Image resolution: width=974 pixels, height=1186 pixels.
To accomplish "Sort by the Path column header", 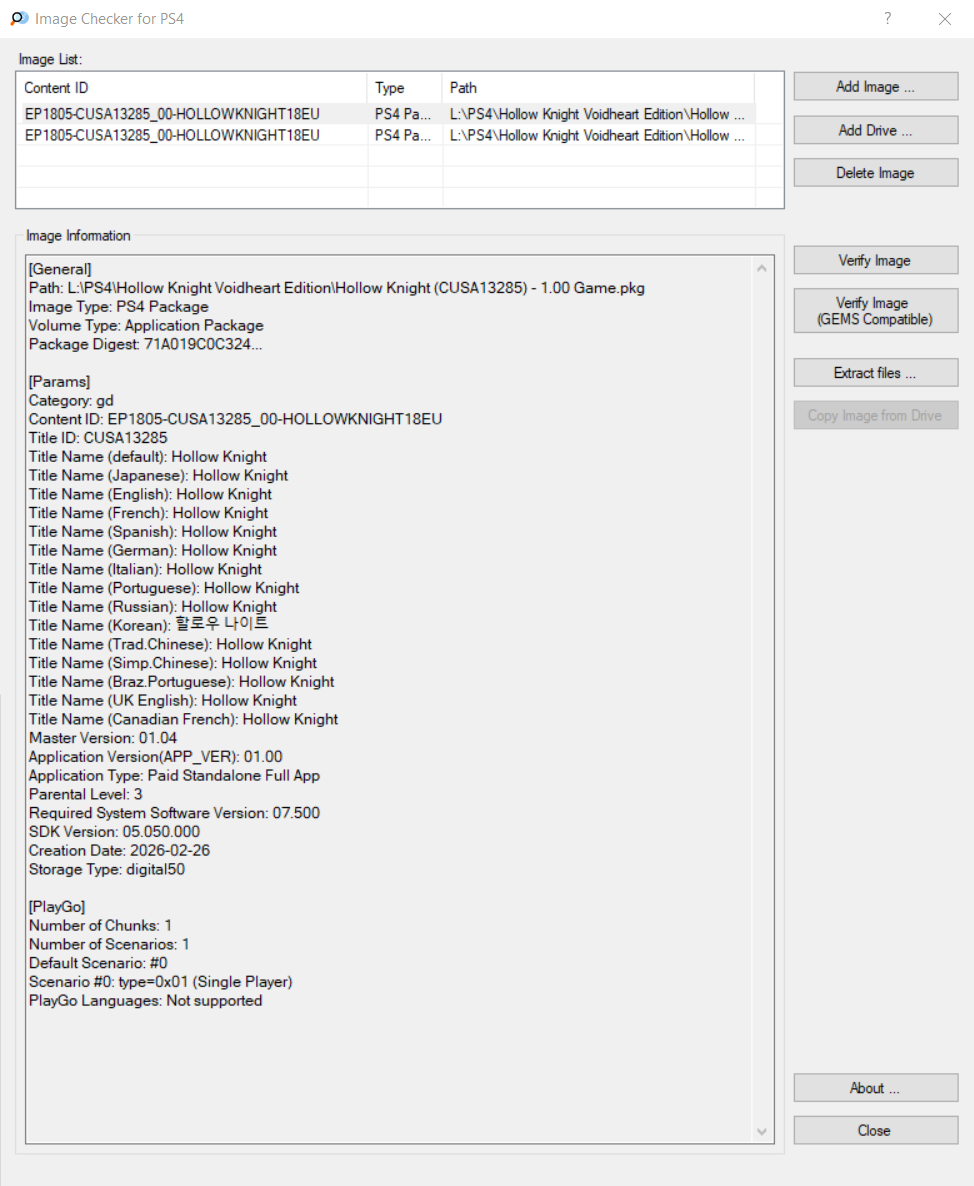I will [598, 88].
